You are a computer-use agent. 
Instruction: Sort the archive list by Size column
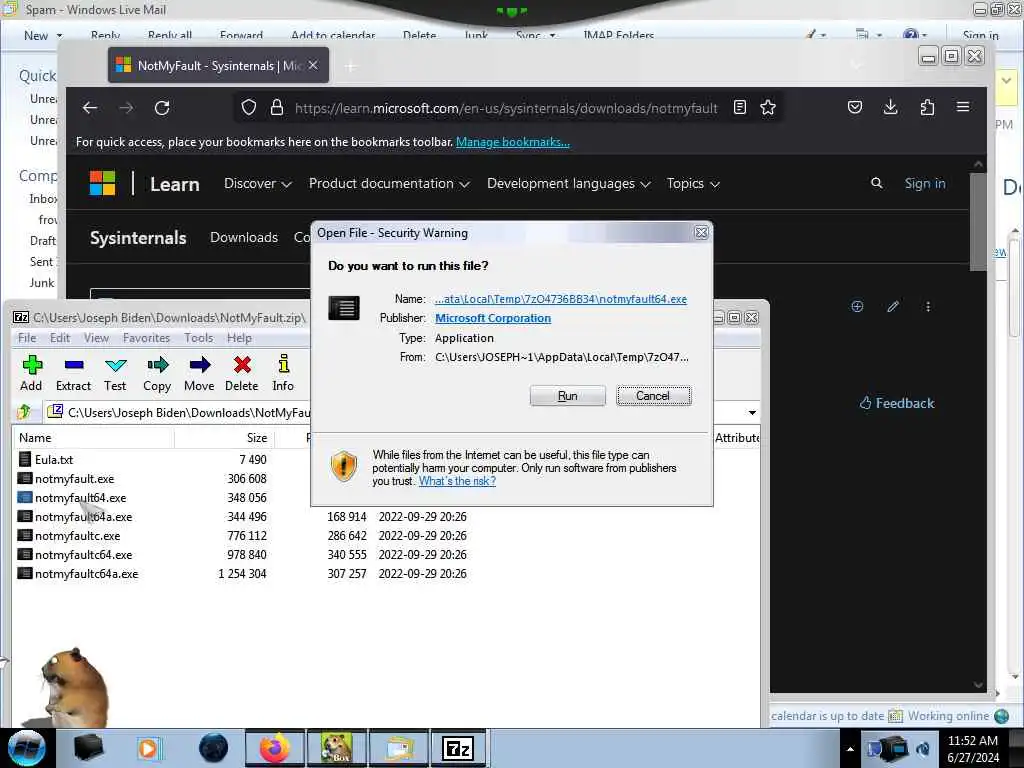click(x=224, y=438)
